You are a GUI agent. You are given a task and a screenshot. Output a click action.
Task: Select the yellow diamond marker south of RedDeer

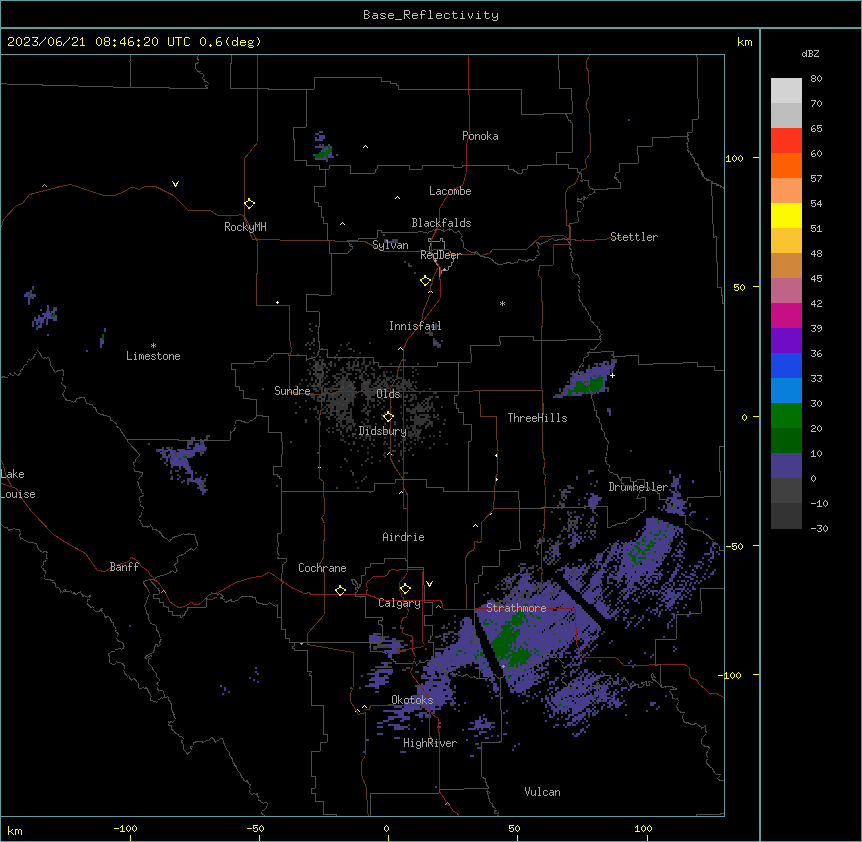tap(426, 281)
